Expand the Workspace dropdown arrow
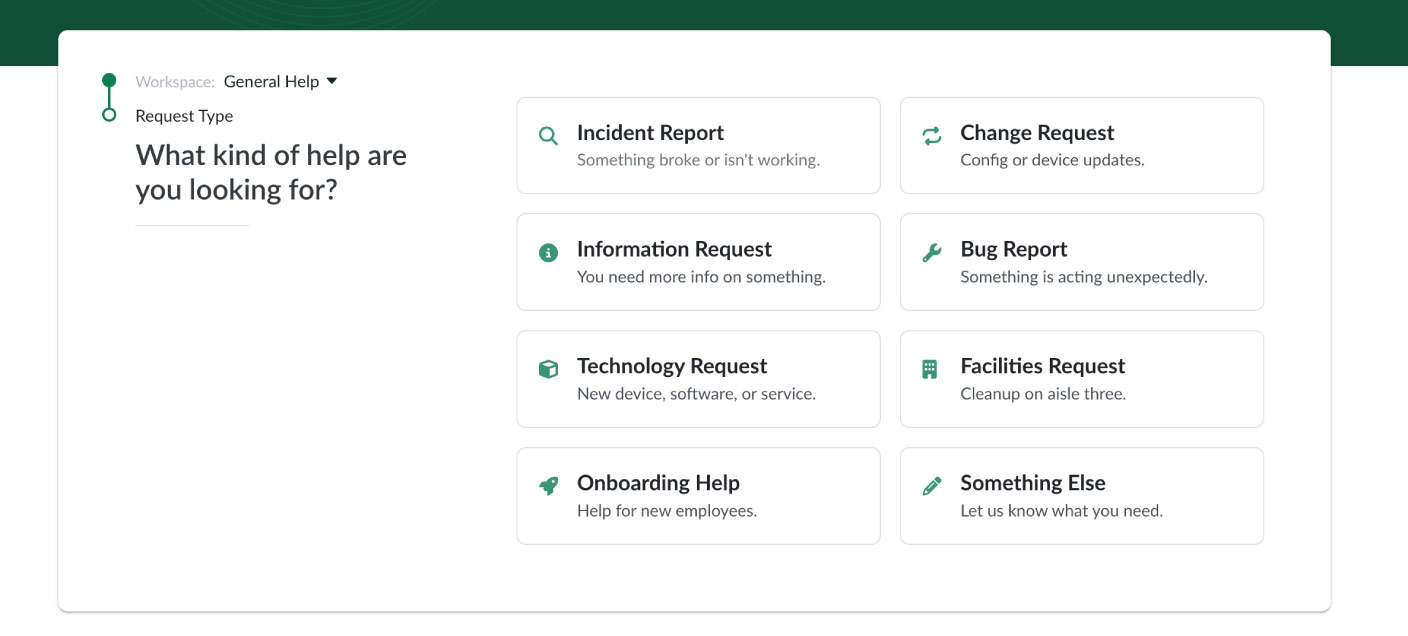This screenshot has width=1408, height=636. coord(332,81)
